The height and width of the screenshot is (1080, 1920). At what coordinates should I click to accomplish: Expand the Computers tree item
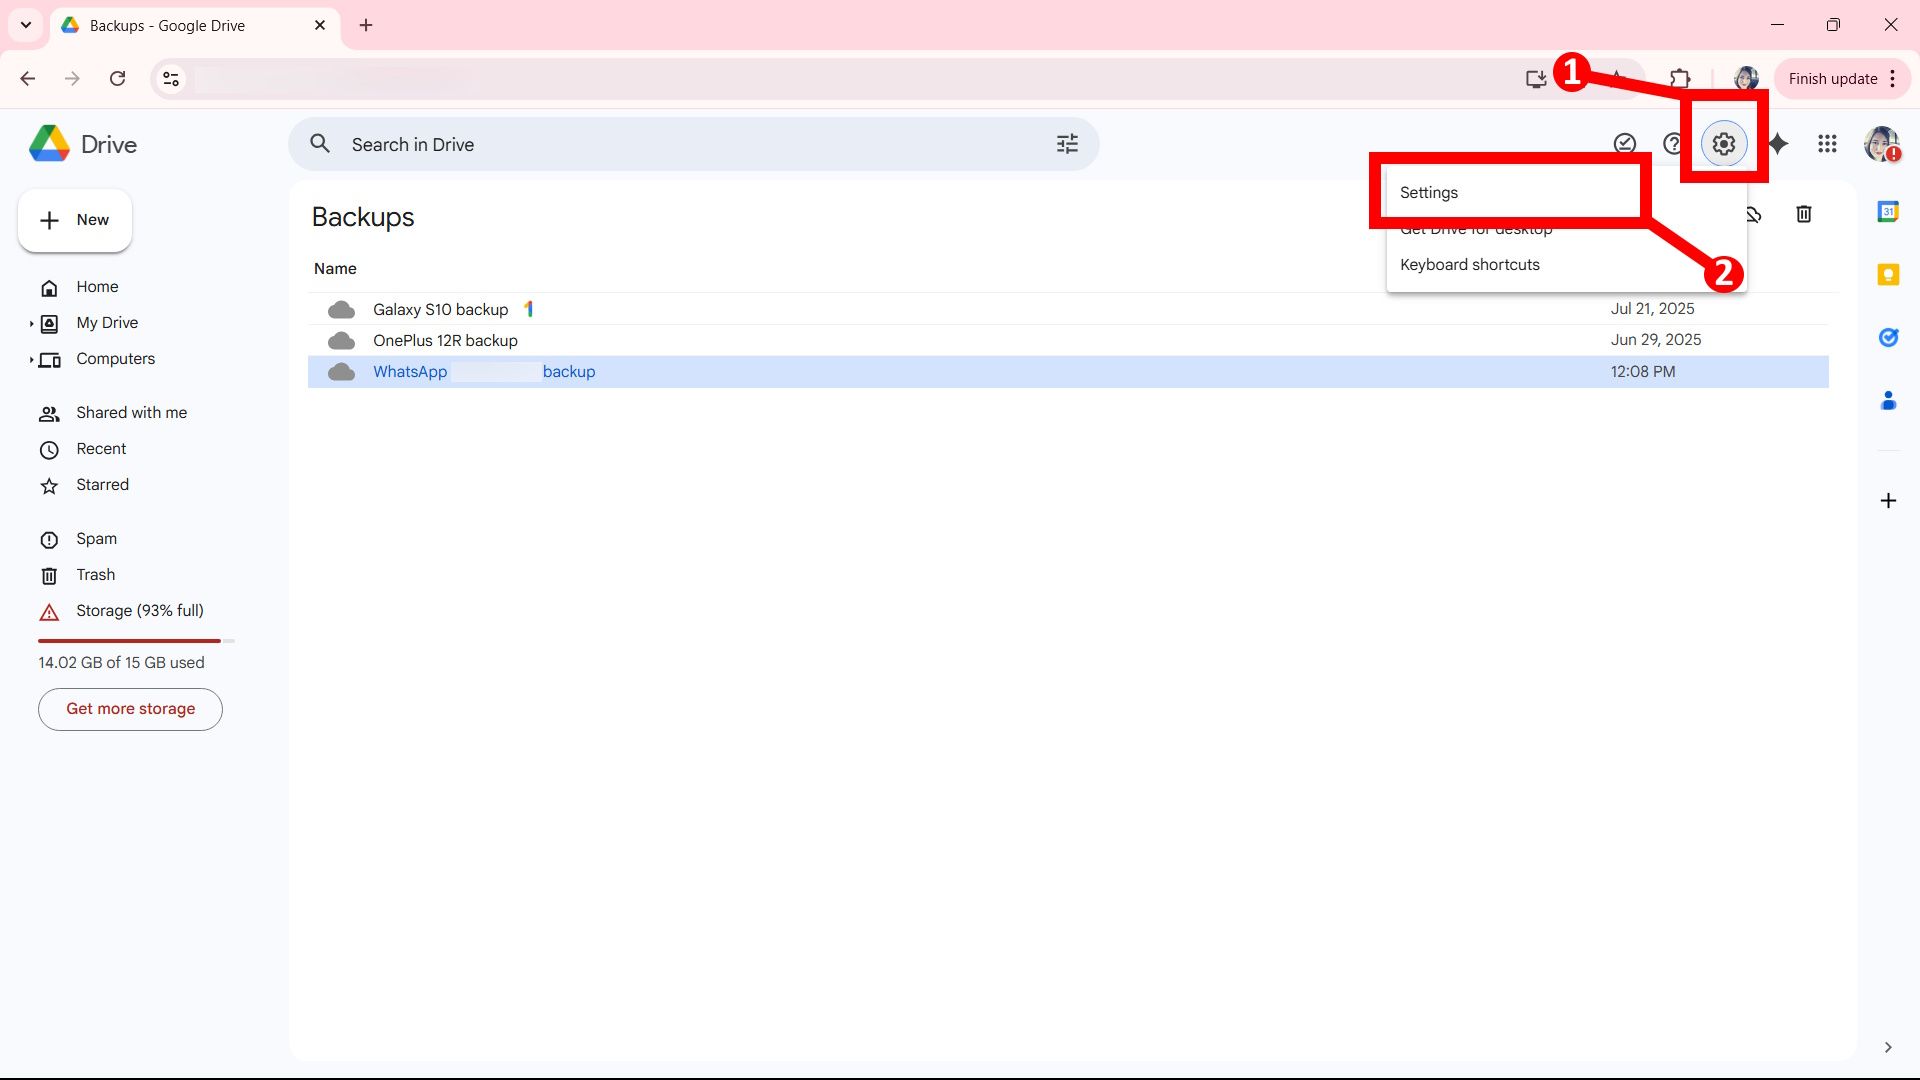(31, 360)
